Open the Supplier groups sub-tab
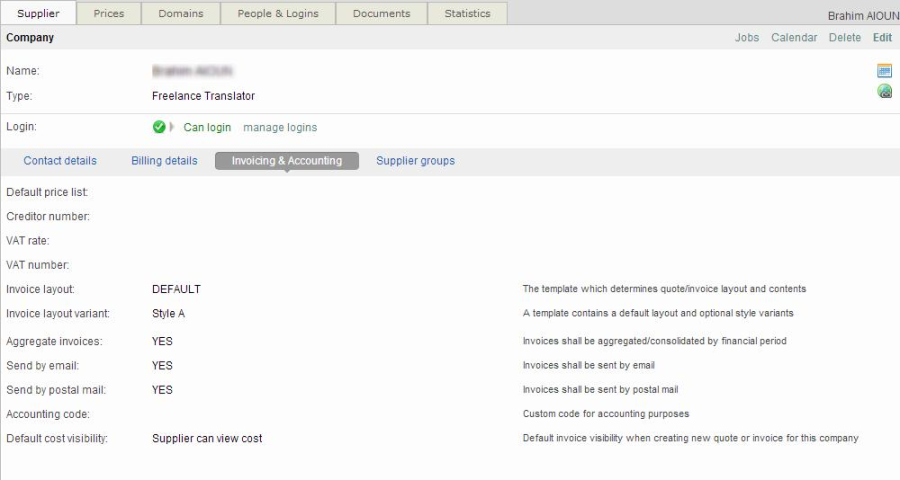The image size is (900, 480). click(415, 161)
